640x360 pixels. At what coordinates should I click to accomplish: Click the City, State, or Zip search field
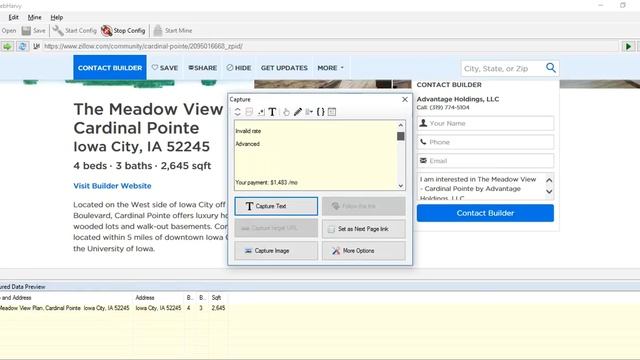point(502,69)
